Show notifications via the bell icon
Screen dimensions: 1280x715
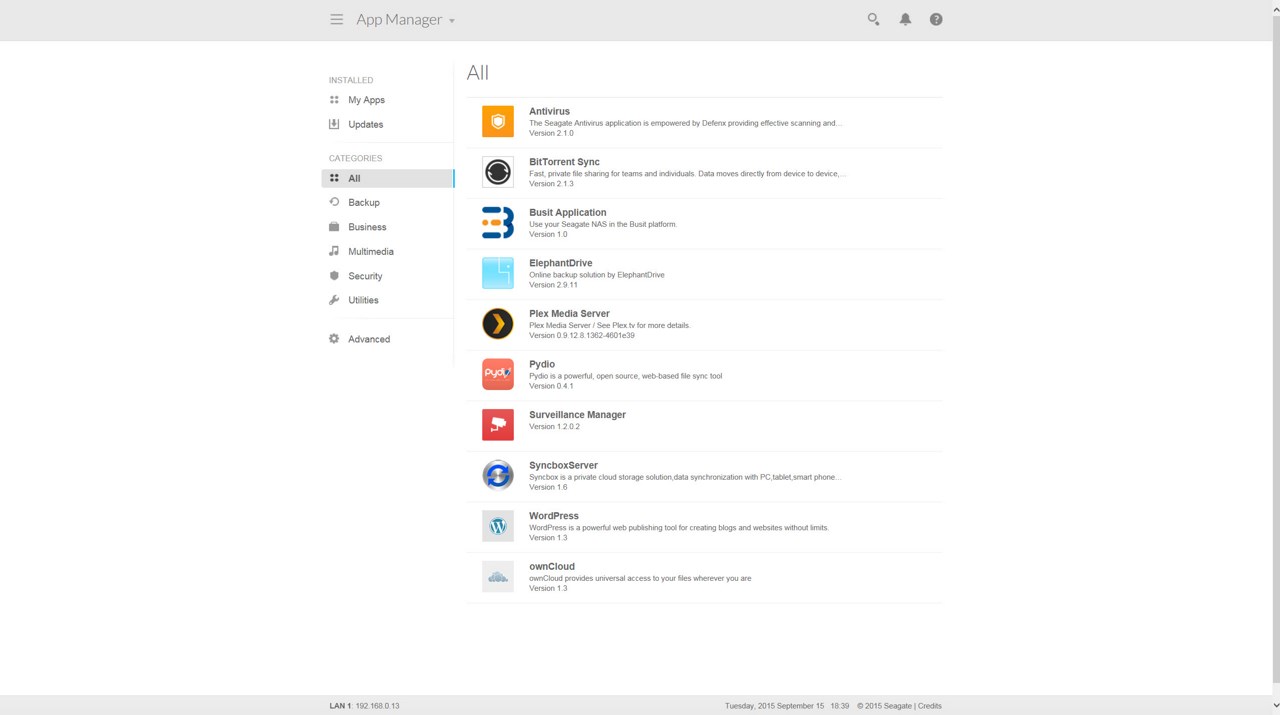click(905, 19)
